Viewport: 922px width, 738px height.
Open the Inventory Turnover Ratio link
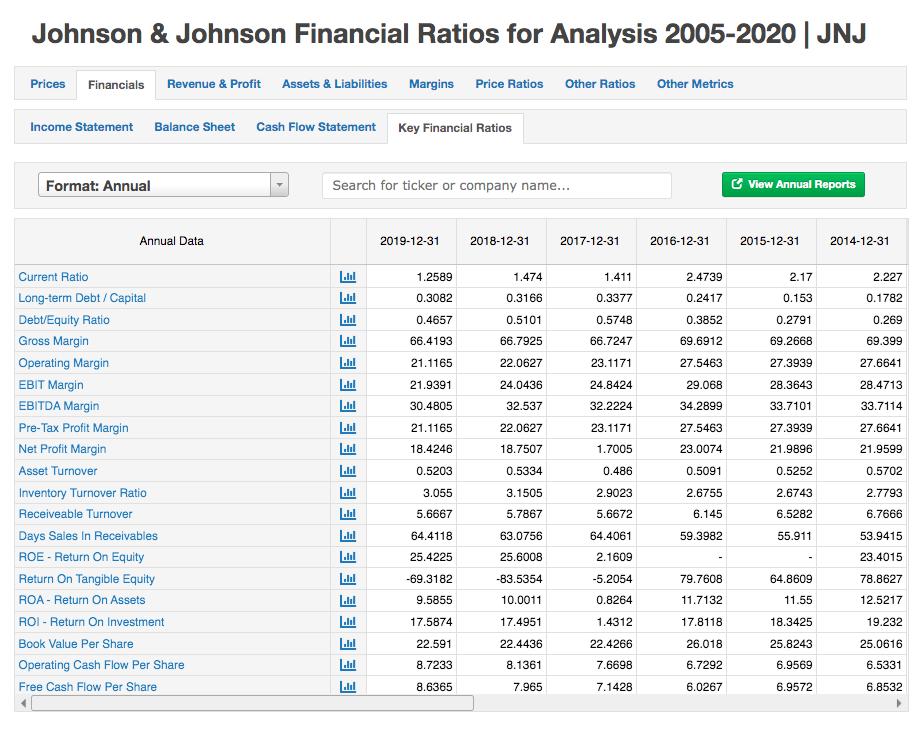coord(82,493)
